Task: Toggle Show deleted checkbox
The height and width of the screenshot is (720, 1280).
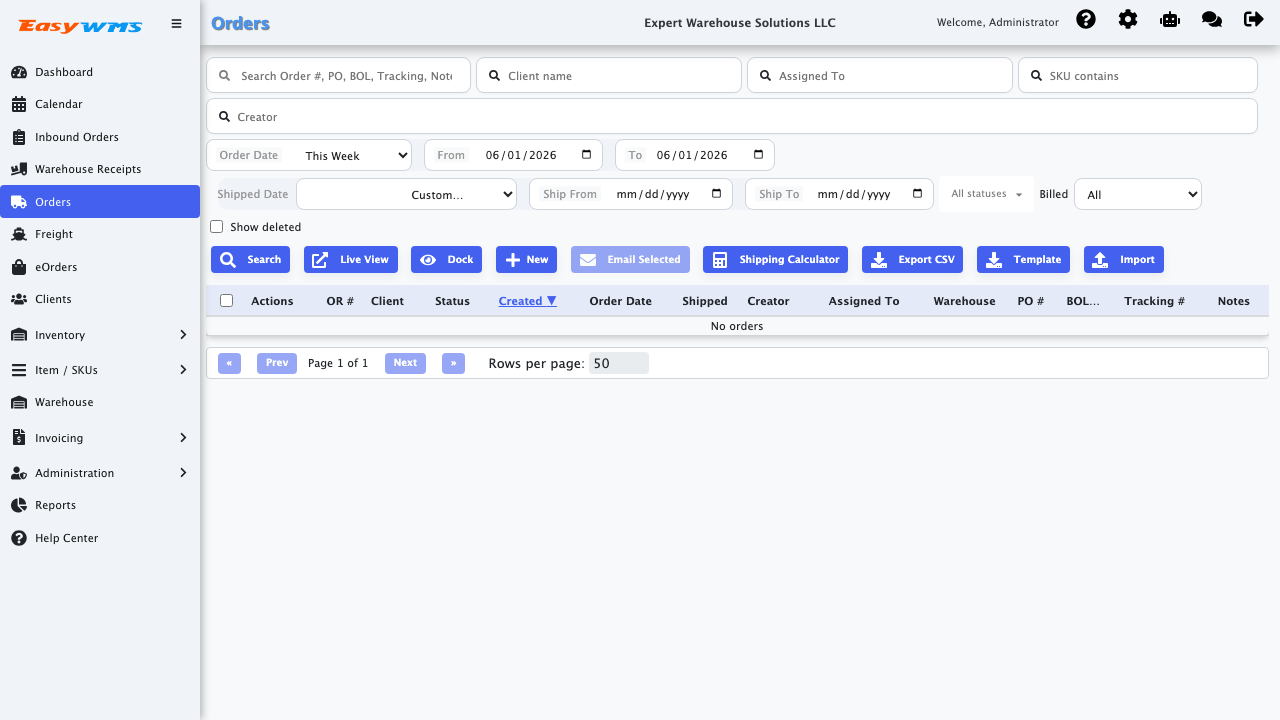Action: click(x=216, y=227)
